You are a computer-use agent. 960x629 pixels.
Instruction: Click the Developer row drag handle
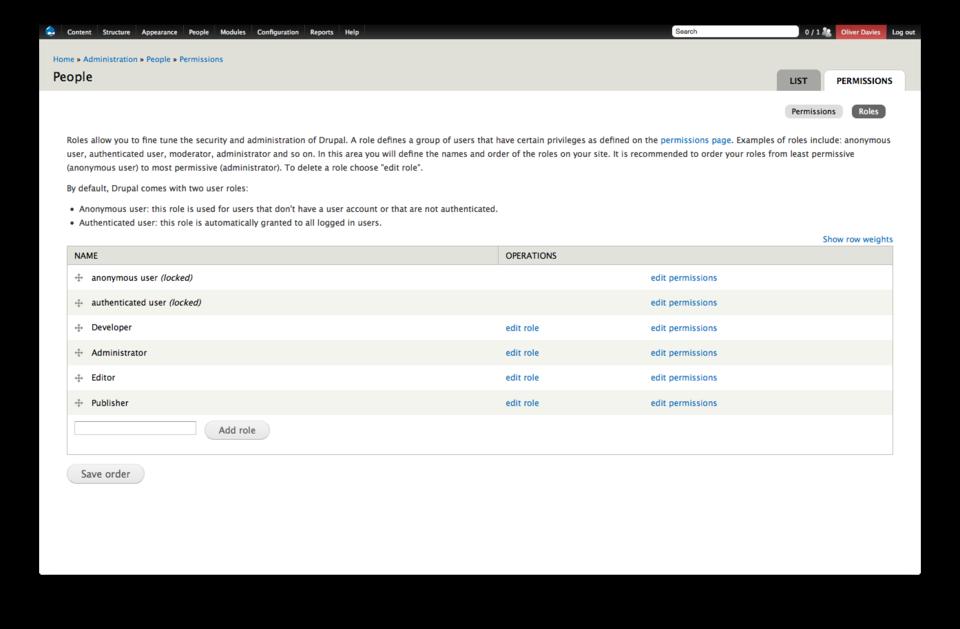coord(79,328)
